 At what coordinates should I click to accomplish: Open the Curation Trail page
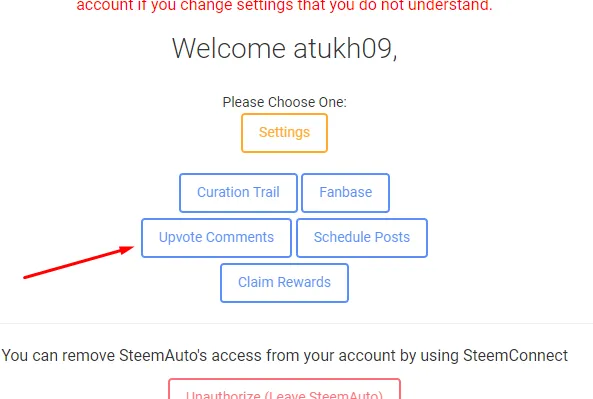(238, 193)
